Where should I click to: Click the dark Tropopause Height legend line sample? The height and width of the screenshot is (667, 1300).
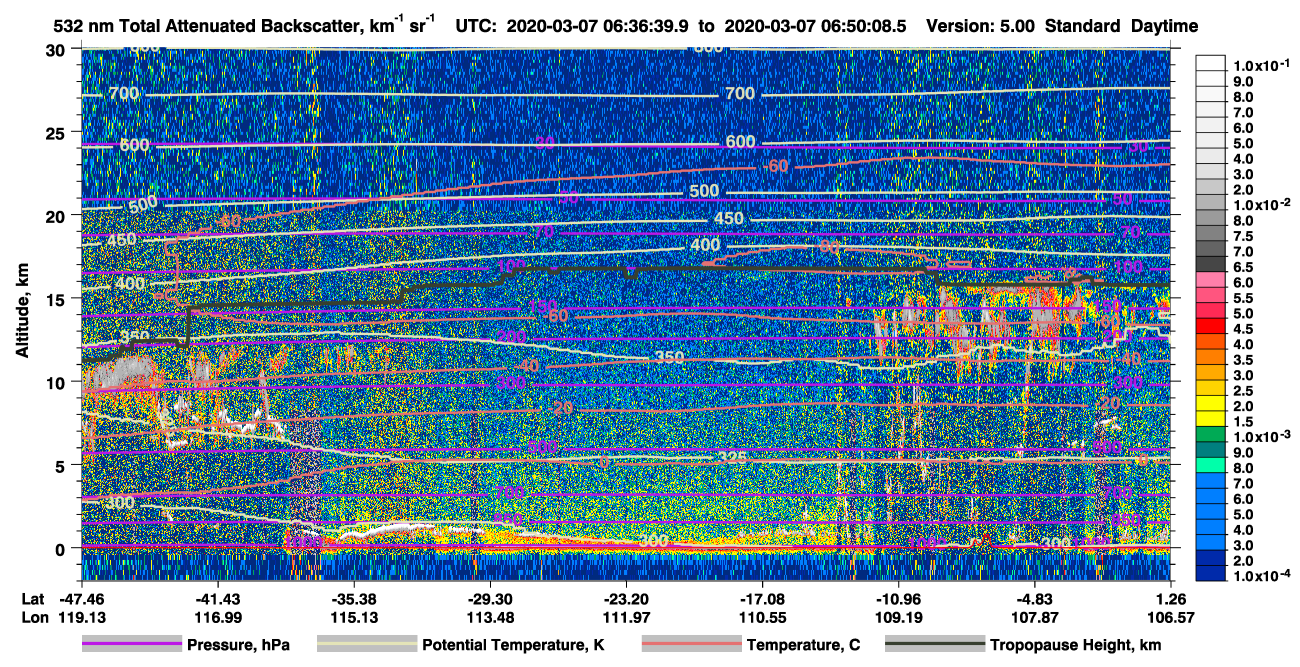(935, 645)
